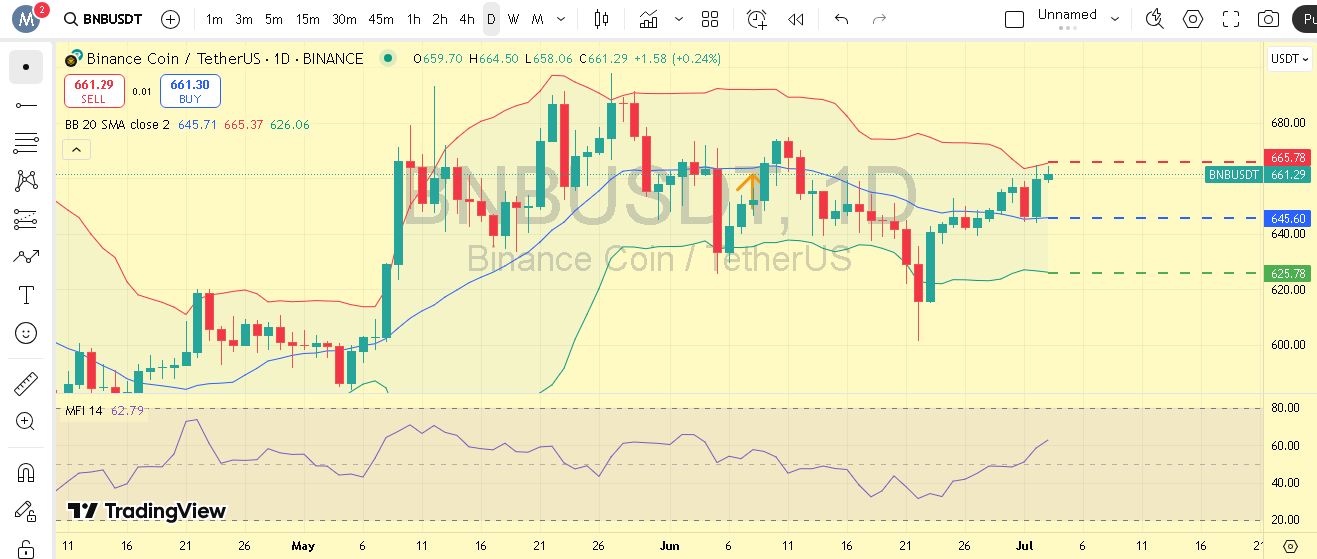
Task: Click the MFI 14 indicator legend
Action: coord(84,411)
